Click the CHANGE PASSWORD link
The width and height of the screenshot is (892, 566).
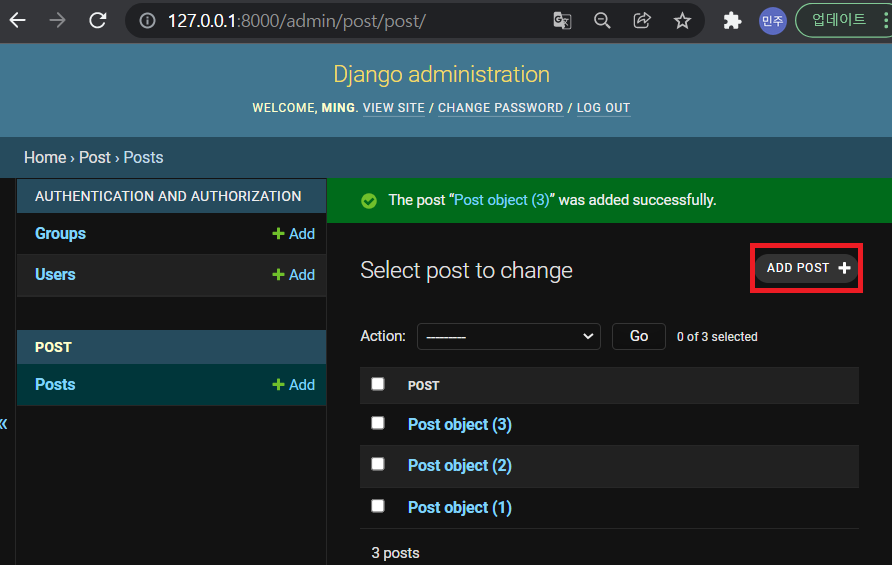click(x=500, y=108)
